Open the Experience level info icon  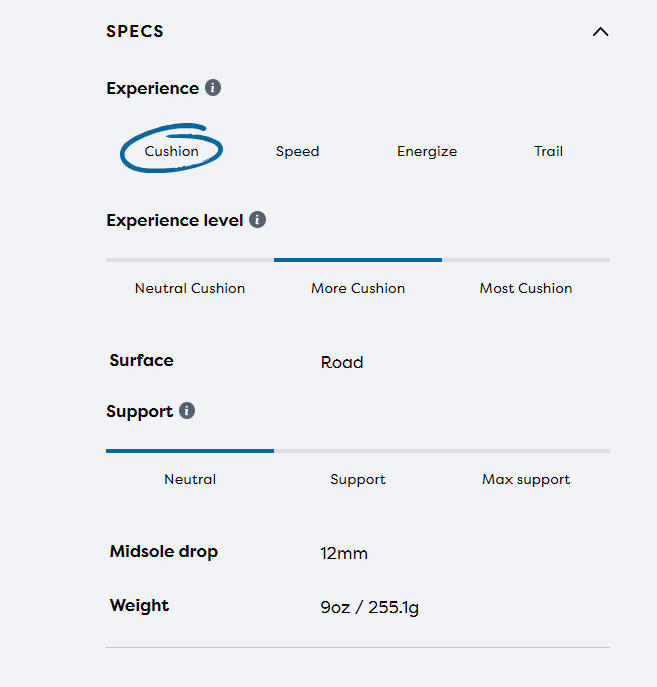(x=258, y=220)
